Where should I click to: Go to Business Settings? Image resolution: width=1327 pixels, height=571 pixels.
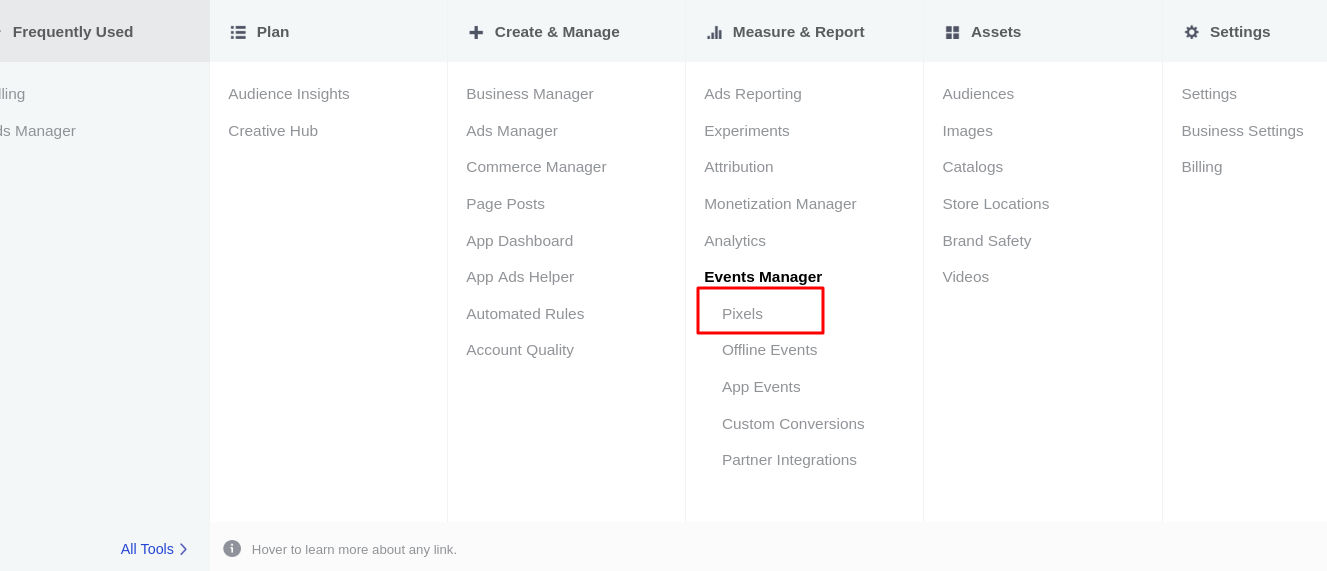click(1242, 131)
